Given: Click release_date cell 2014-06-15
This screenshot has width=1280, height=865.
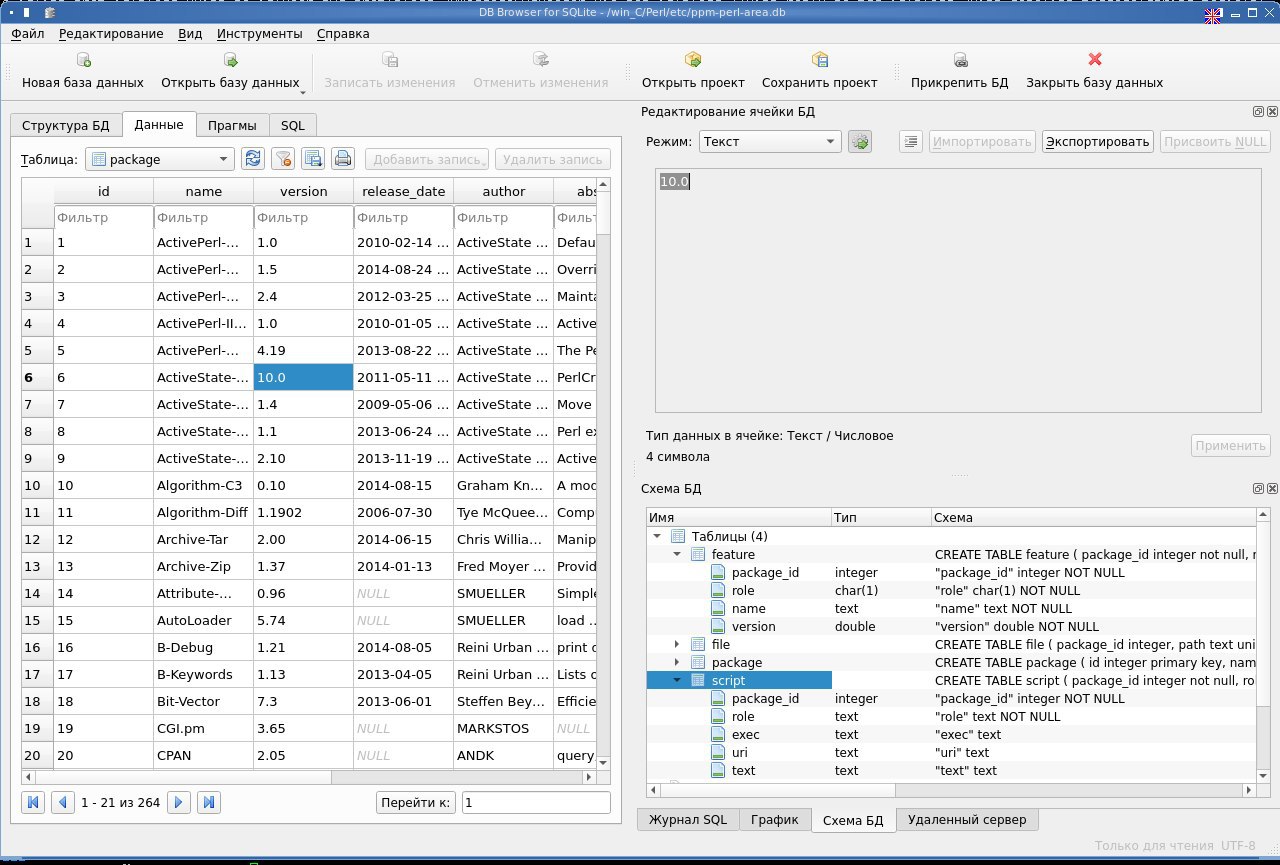Looking at the screenshot, I should (404, 539).
